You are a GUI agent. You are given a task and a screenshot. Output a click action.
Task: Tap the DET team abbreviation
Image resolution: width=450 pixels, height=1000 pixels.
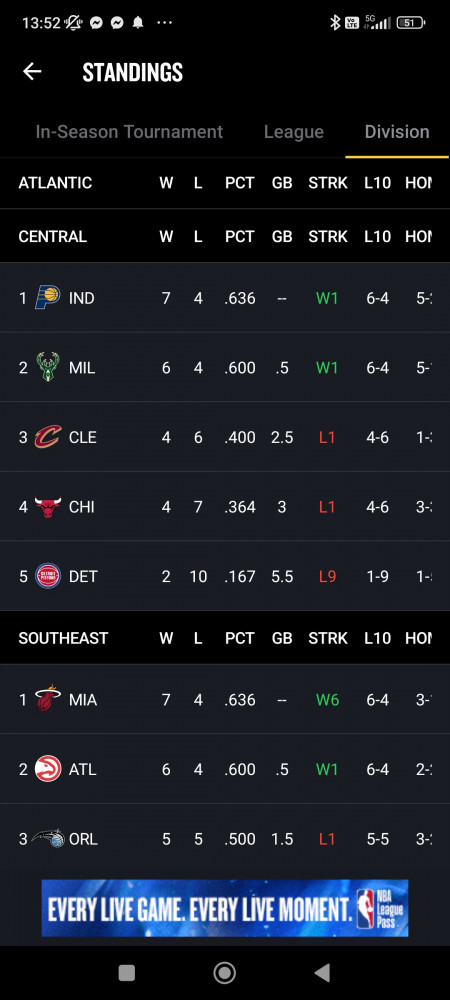pyautogui.click(x=83, y=577)
